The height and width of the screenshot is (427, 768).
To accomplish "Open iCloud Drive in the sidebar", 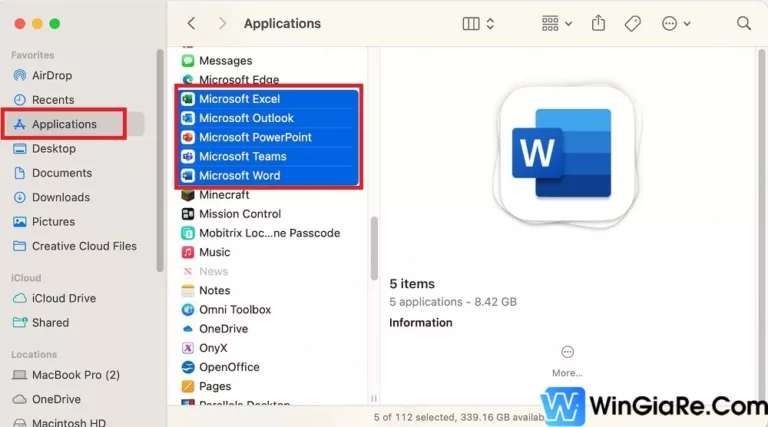I will tap(64, 298).
